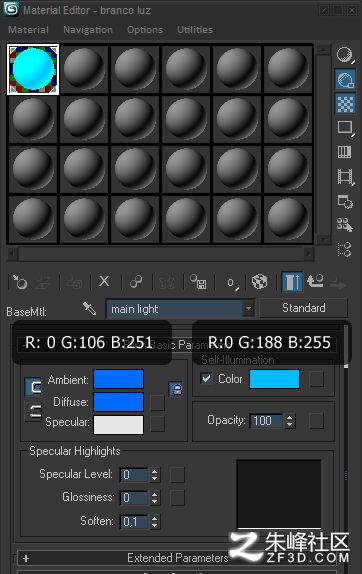The width and height of the screenshot is (362, 574).
Task: Toggle the Backlight icon in side toolbar
Action: coord(345,80)
